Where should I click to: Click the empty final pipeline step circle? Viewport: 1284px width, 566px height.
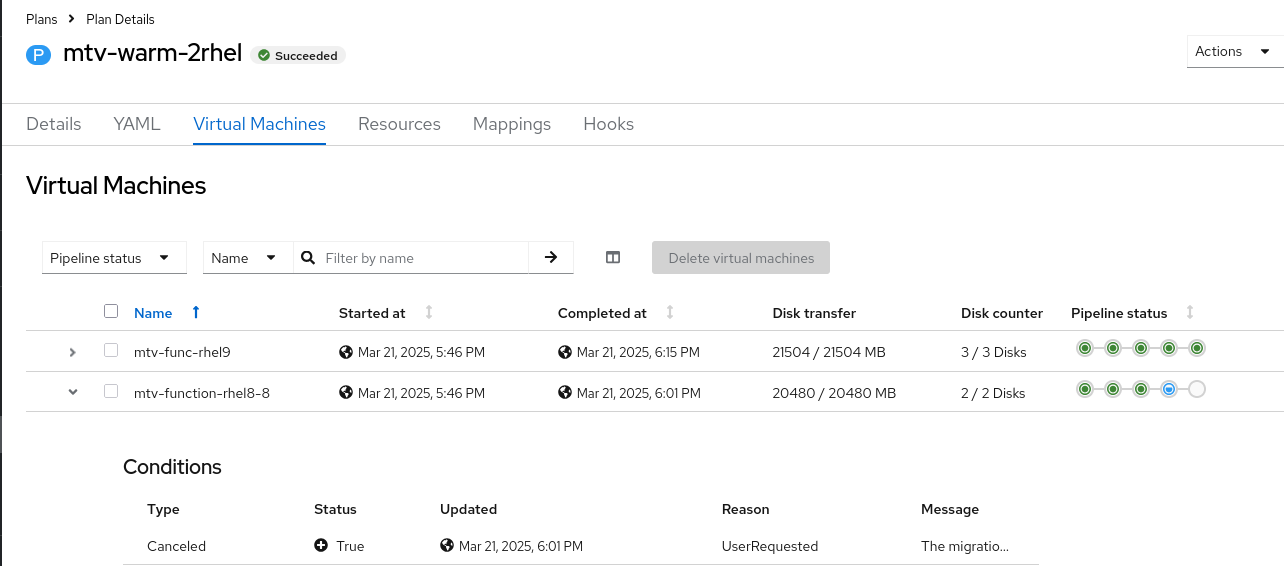point(1197,389)
